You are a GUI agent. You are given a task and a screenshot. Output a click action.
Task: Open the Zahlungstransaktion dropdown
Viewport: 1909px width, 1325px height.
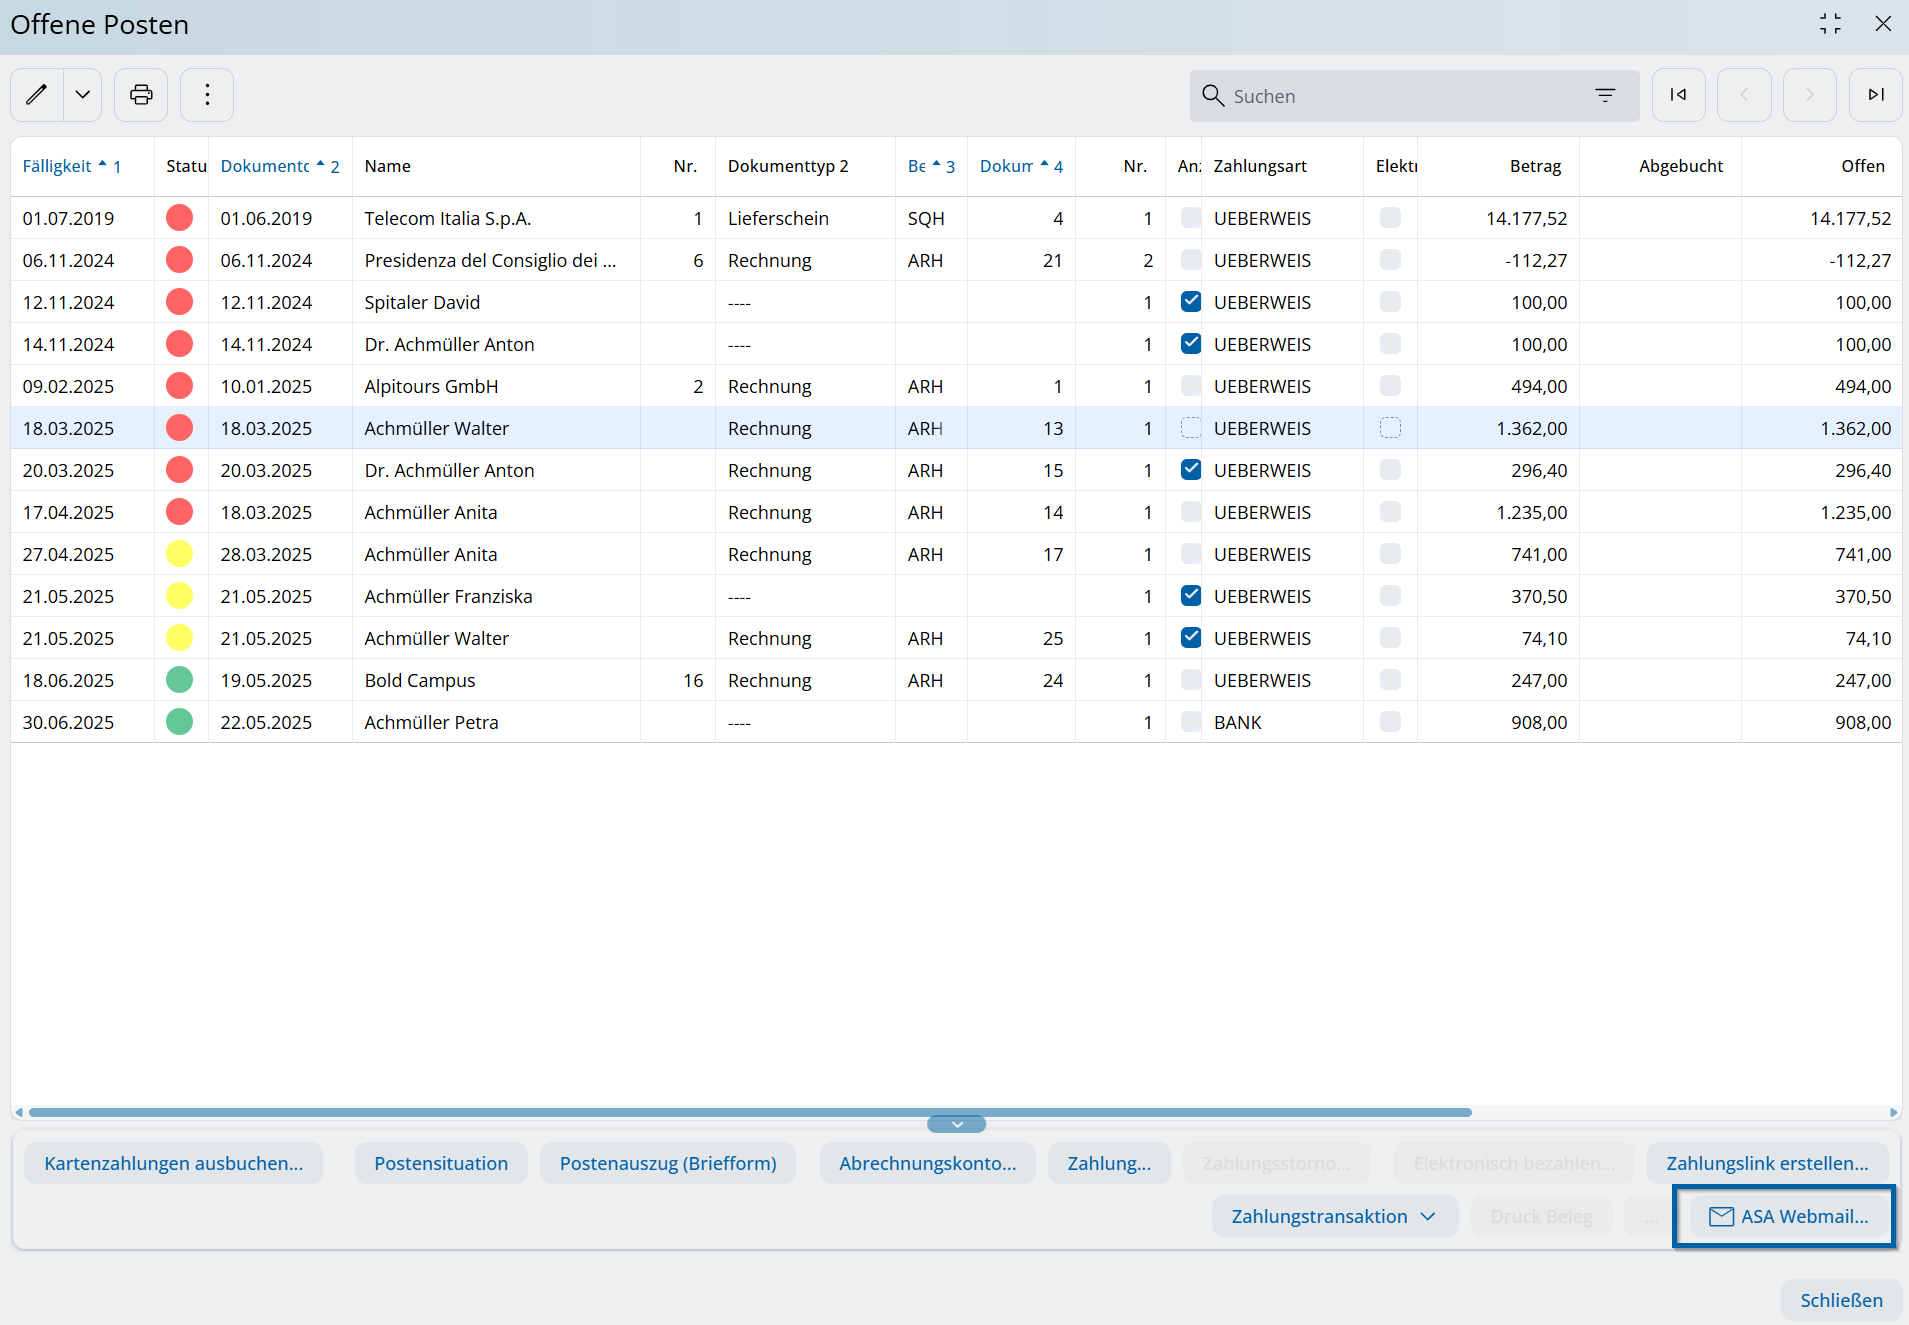pos(1333,1216)
